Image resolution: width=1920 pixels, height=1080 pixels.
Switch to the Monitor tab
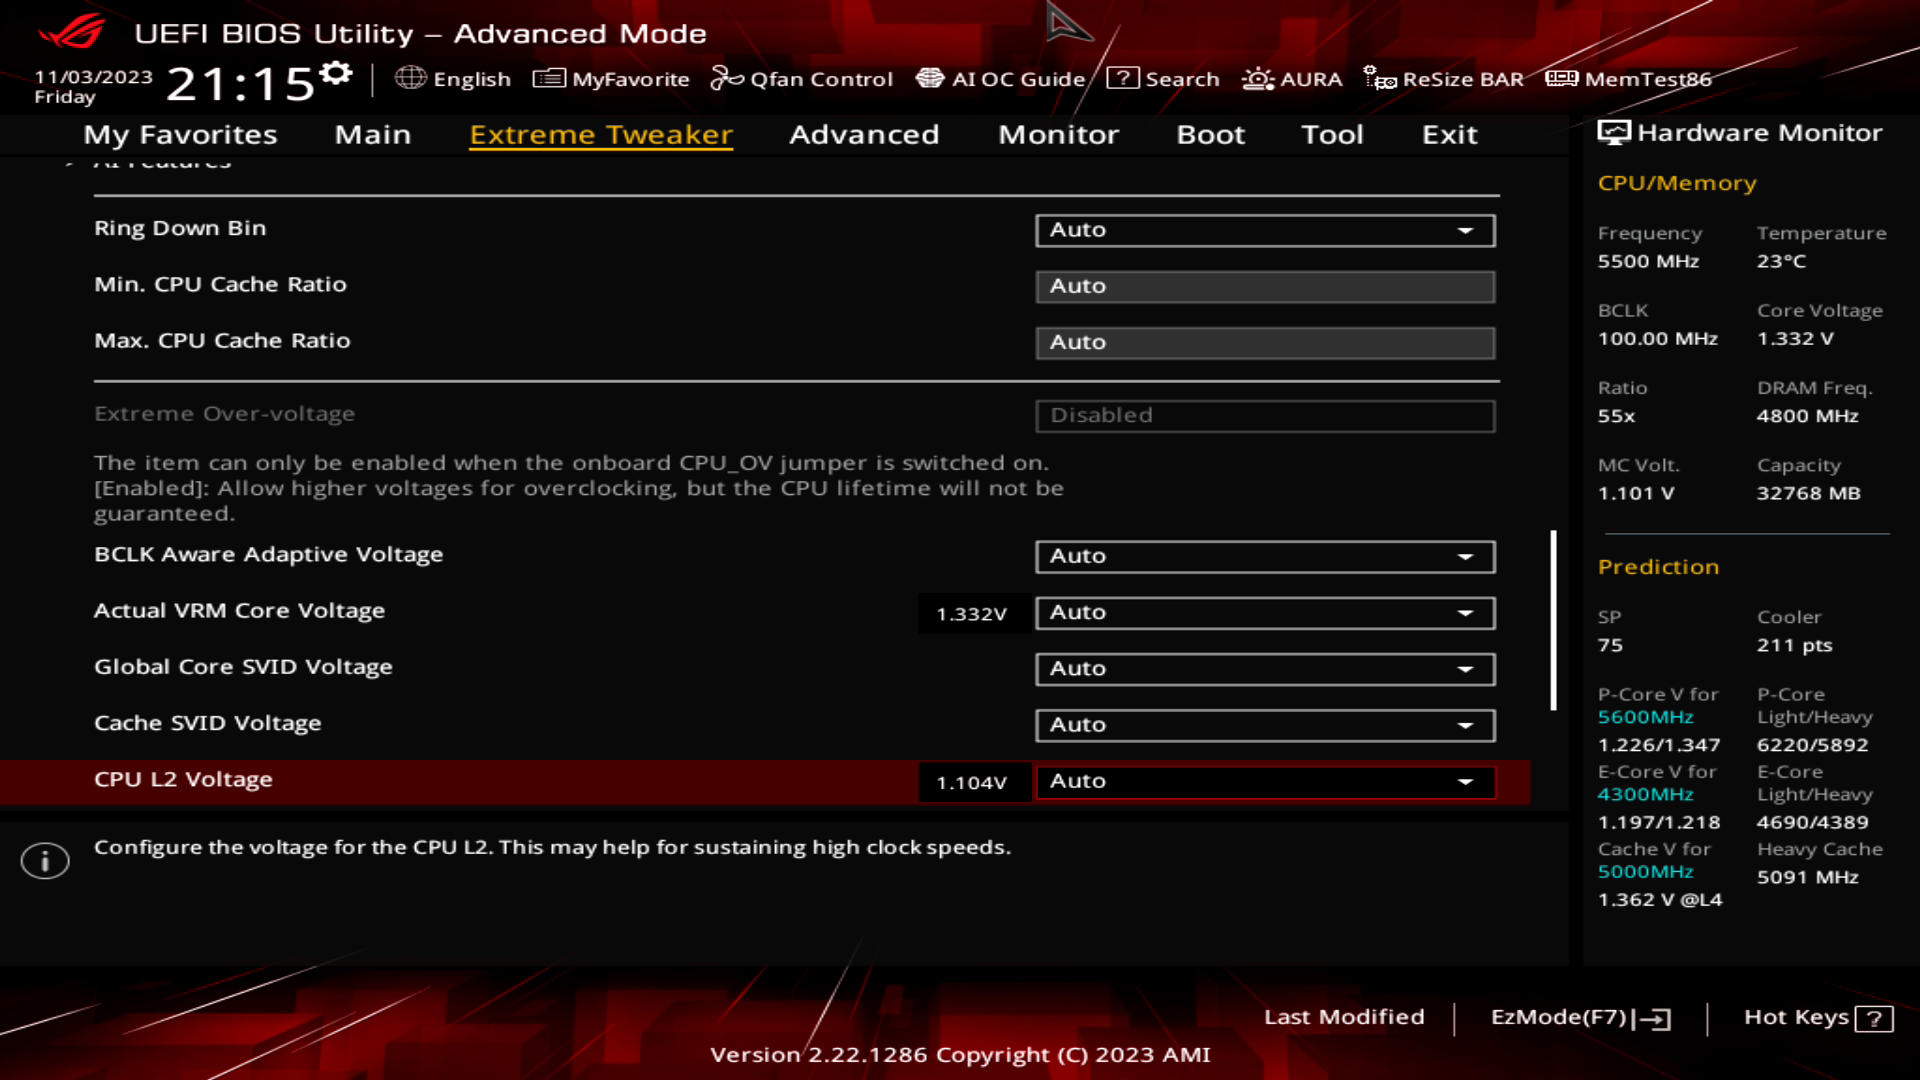[x=1057, y=135]
